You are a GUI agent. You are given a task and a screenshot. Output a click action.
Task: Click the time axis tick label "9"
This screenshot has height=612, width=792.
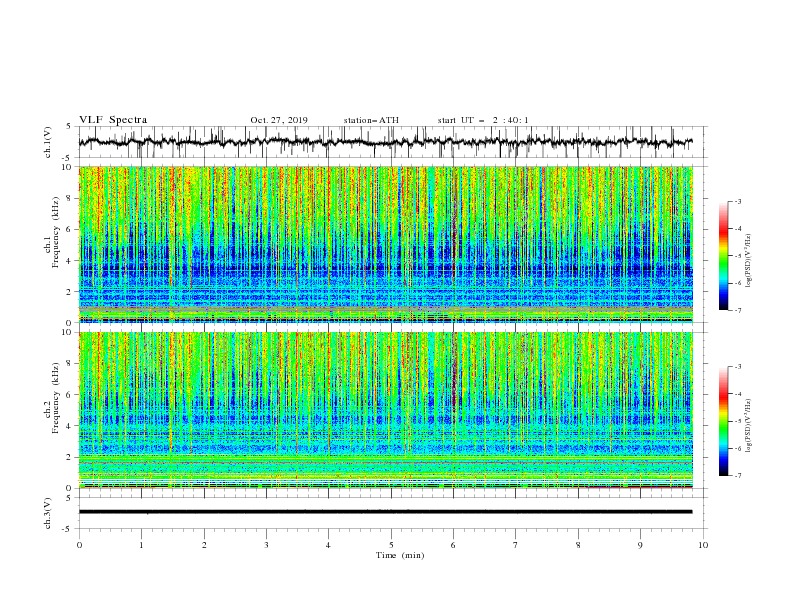[x=640, y=545]
